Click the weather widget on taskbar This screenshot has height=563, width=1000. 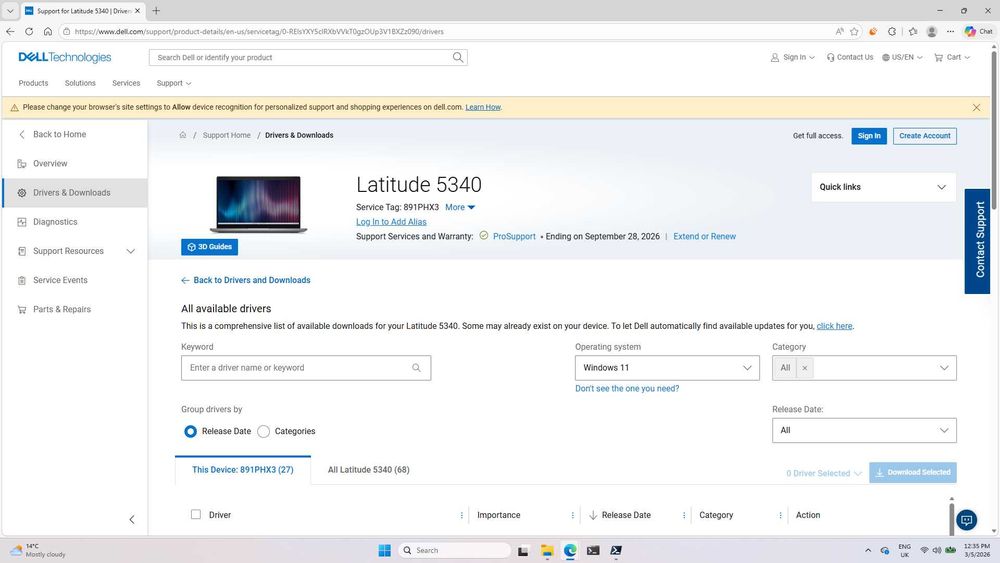[38, 550]
